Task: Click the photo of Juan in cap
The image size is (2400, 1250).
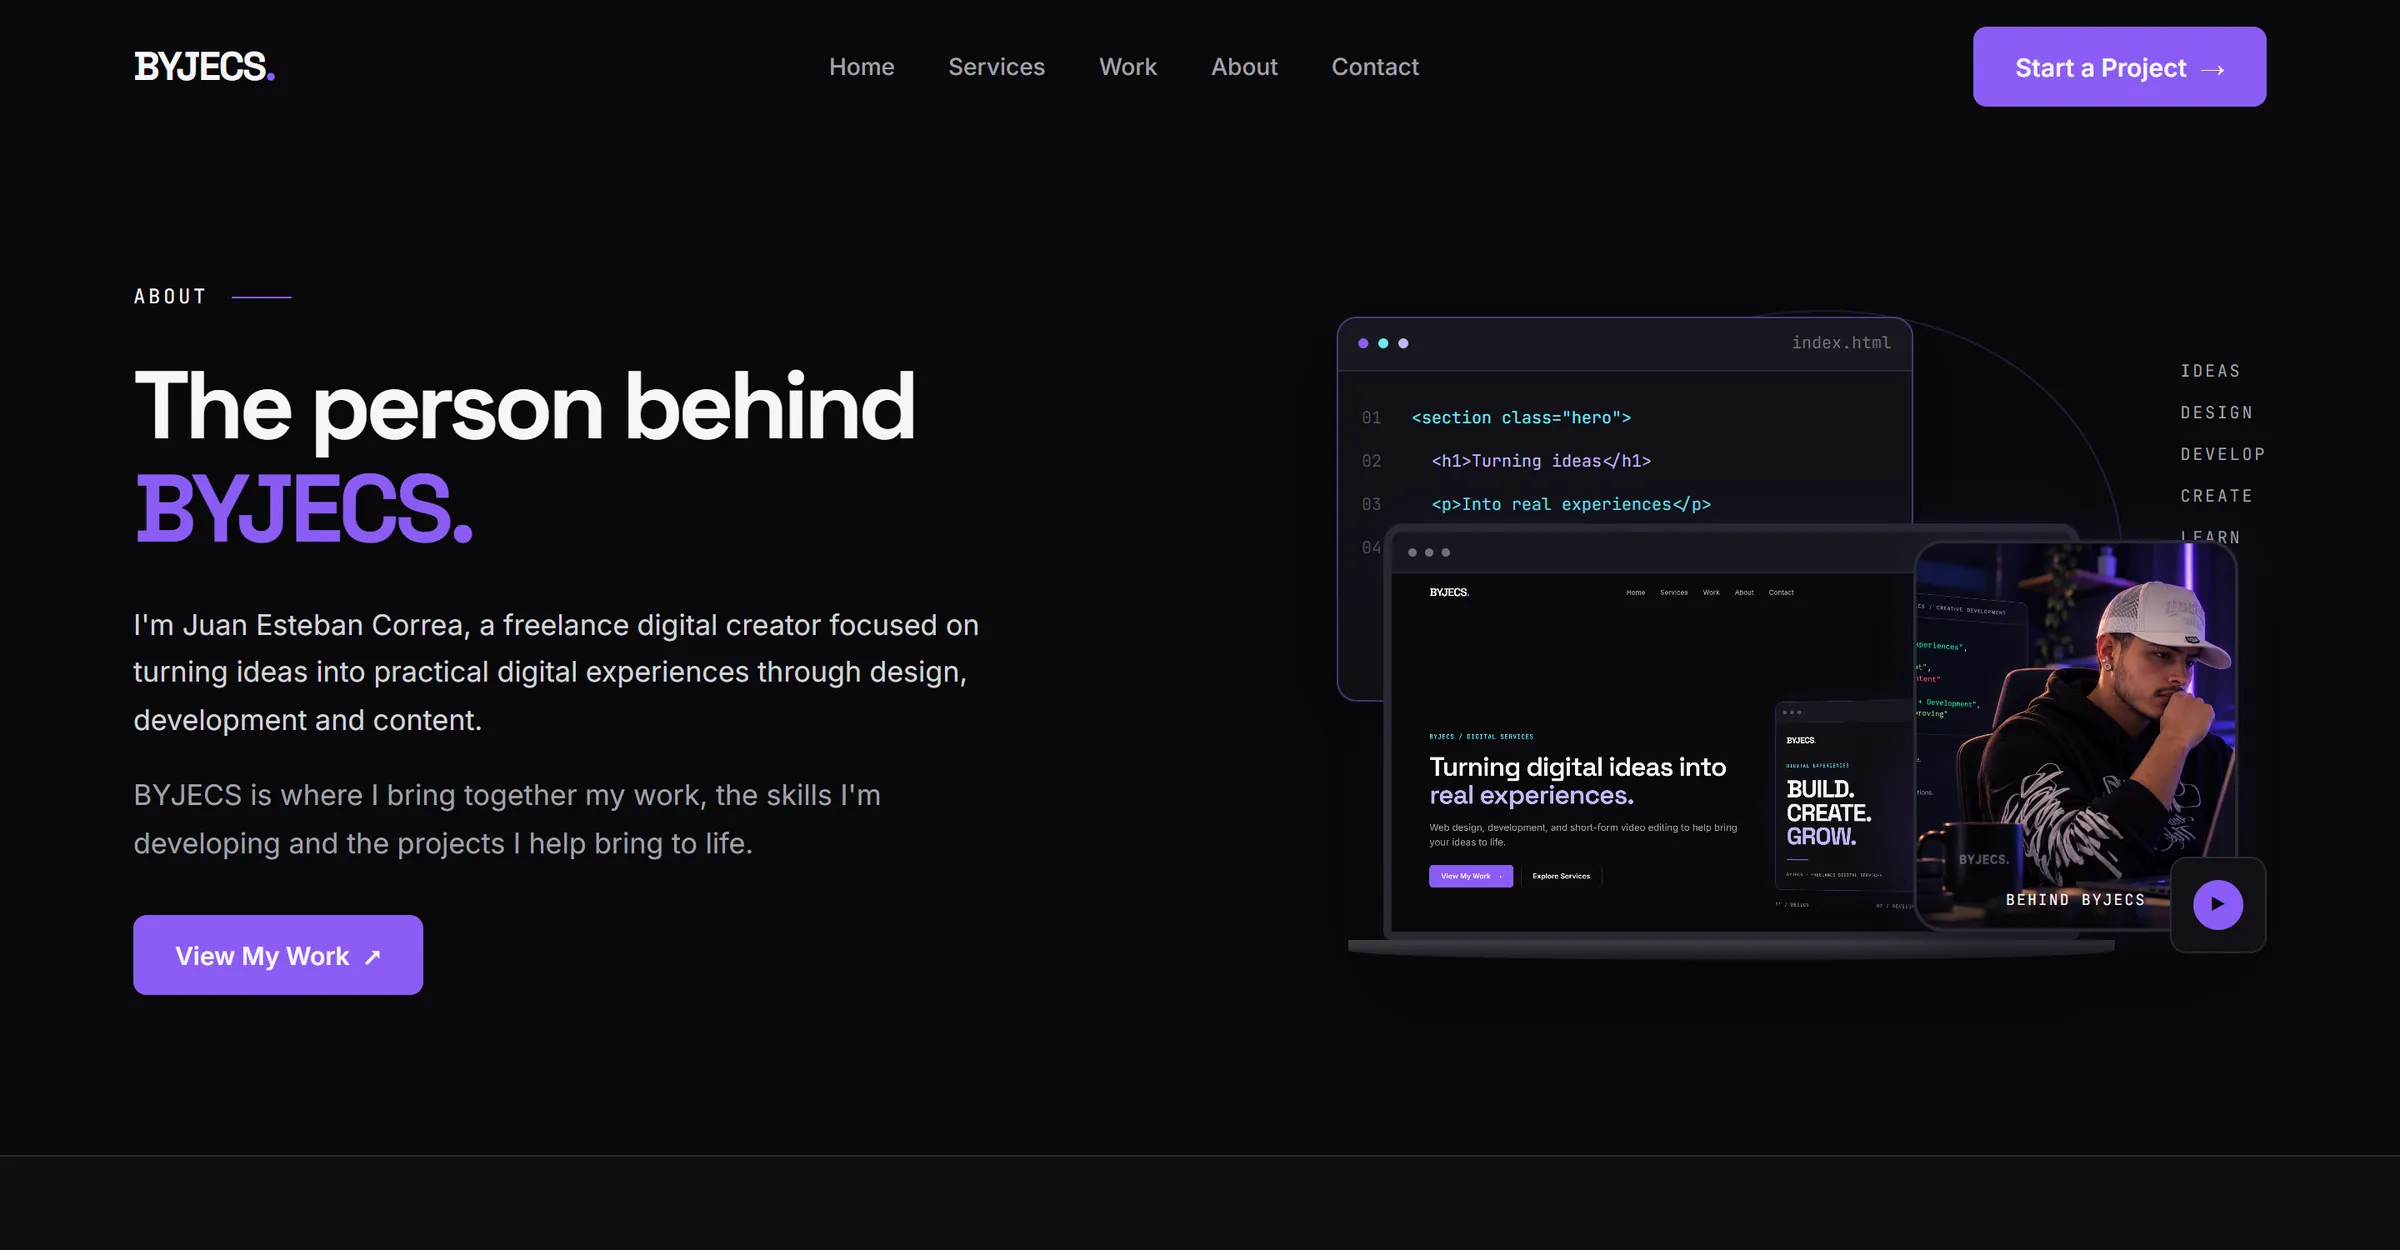Action: 2075,735
